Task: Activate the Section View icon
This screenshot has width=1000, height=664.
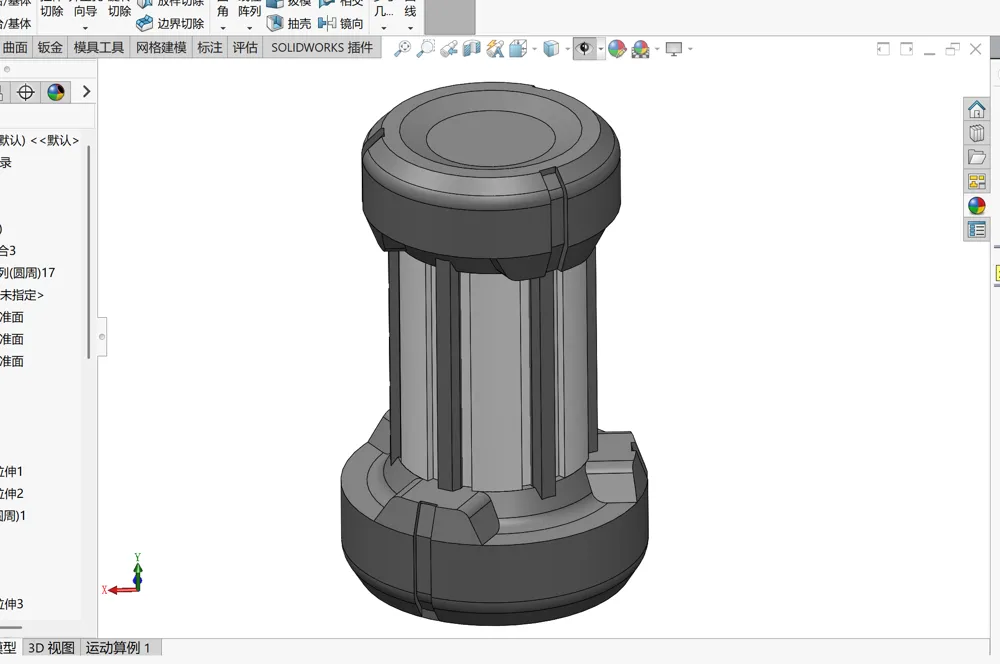Action: (471, 48)
